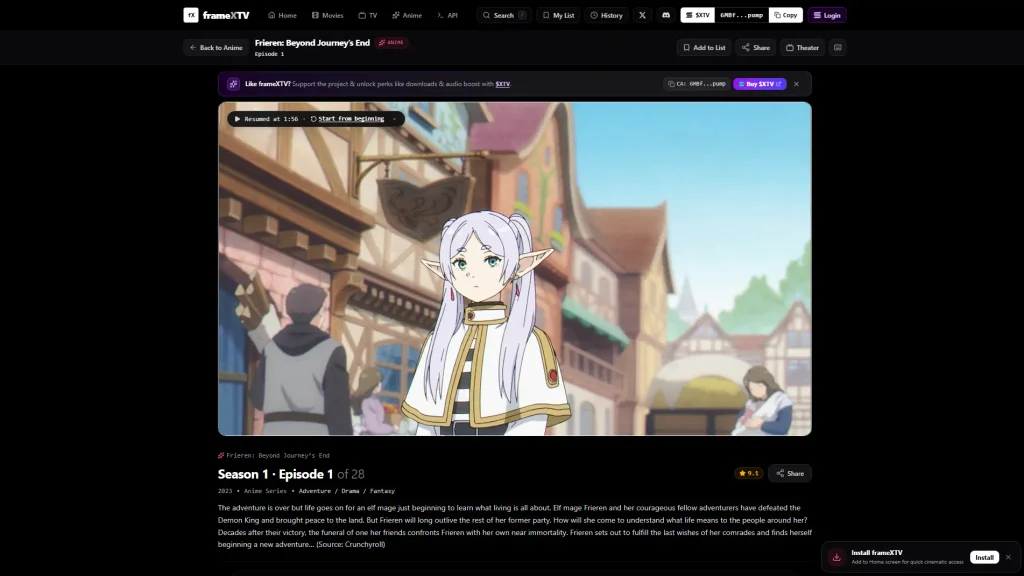Screen dimensions: 1024x576
Task: Open watch History
Action: coord(606,15)
